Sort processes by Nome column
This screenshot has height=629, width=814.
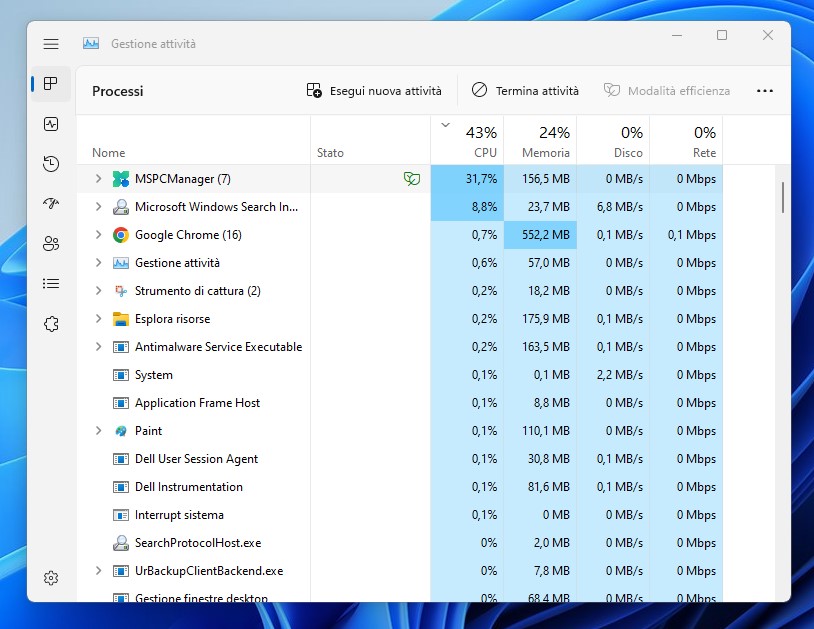pos(193,140)
